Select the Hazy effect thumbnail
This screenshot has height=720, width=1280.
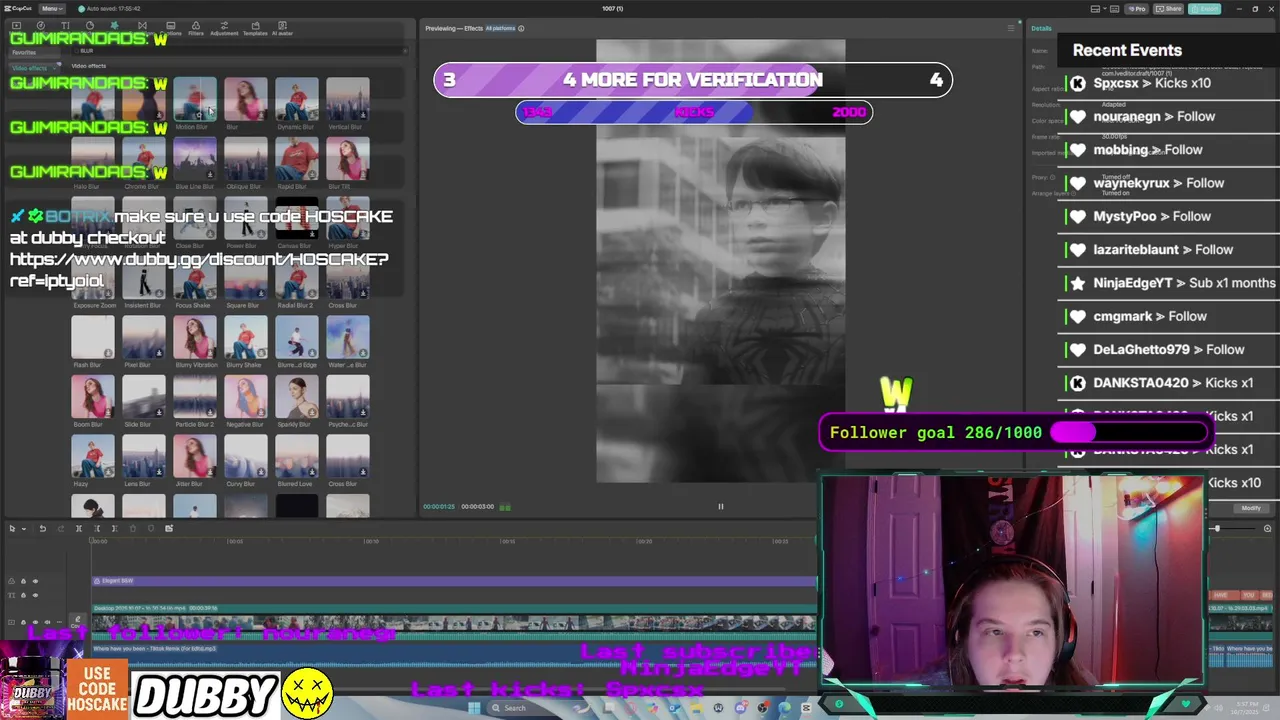(x=92, y=456)
